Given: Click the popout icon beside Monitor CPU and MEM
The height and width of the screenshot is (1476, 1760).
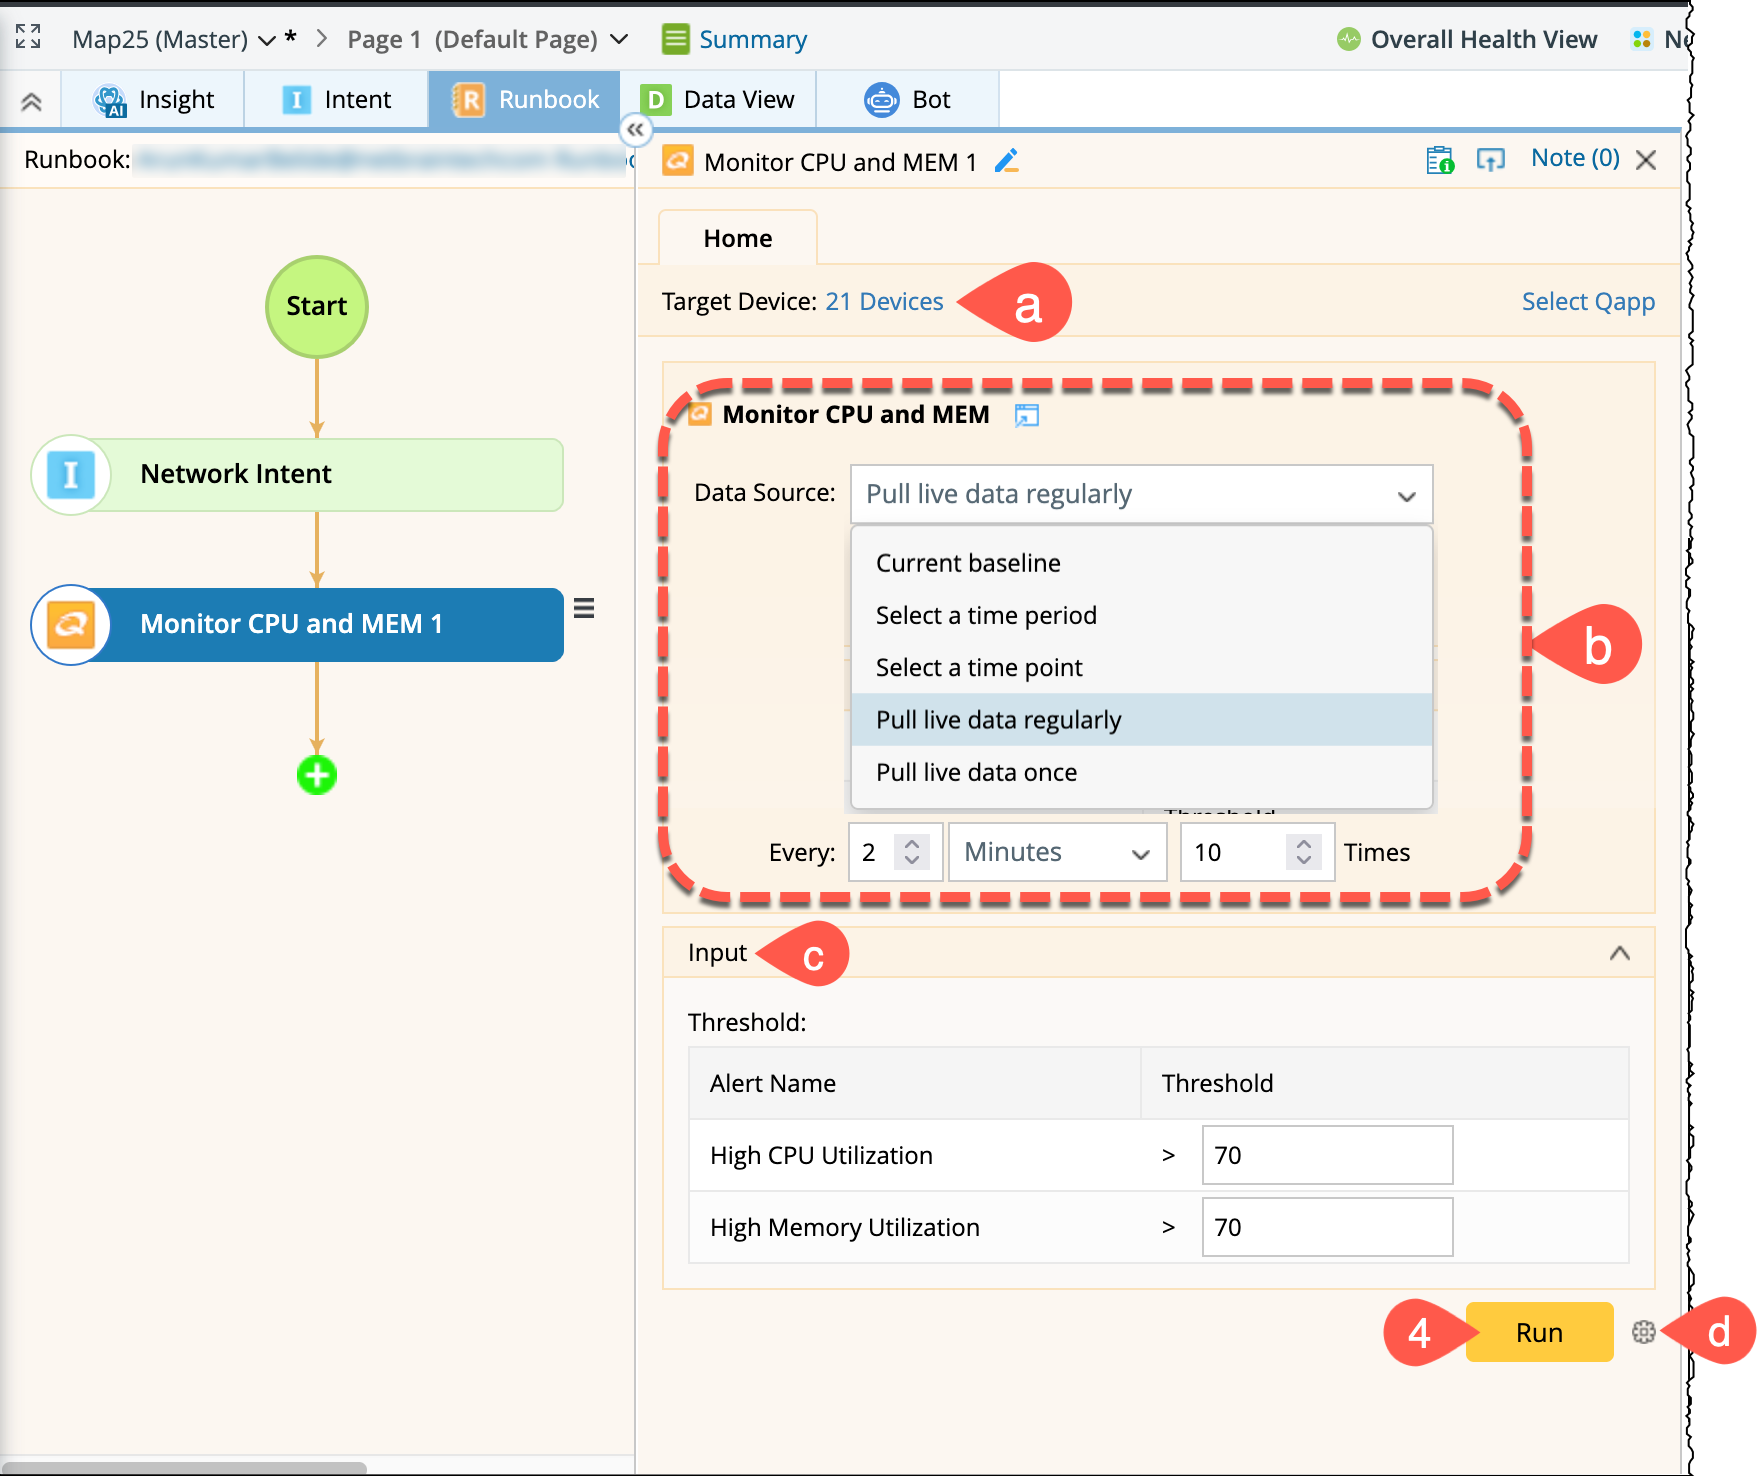Looking at the screenshot, I should point(1026,415).
